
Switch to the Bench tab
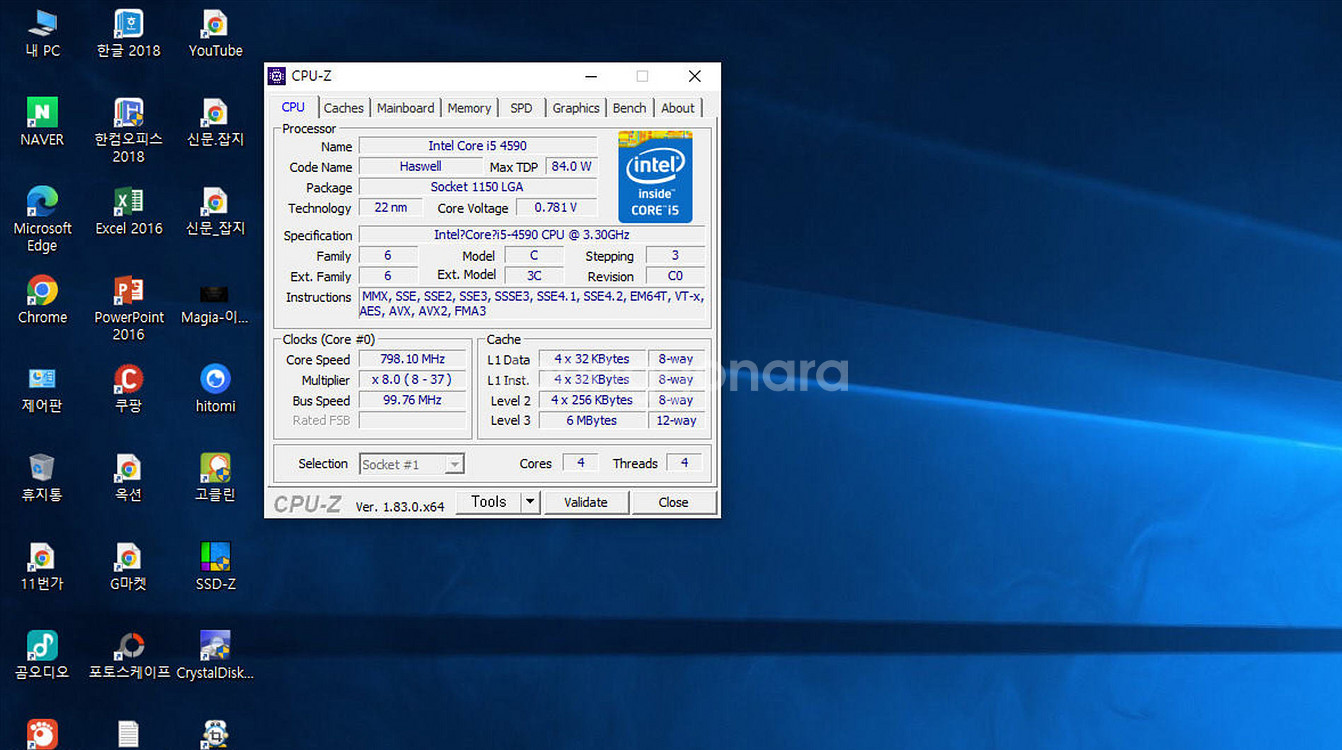tap(629, 108)
